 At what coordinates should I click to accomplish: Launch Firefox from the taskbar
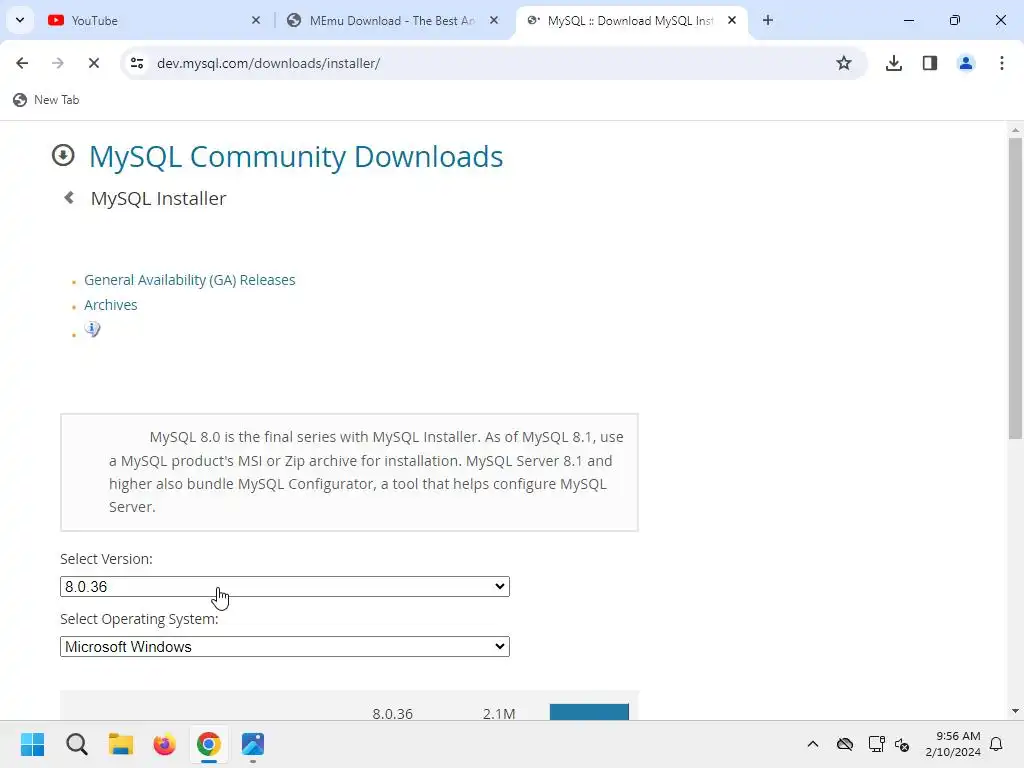(x=165, y=744)
